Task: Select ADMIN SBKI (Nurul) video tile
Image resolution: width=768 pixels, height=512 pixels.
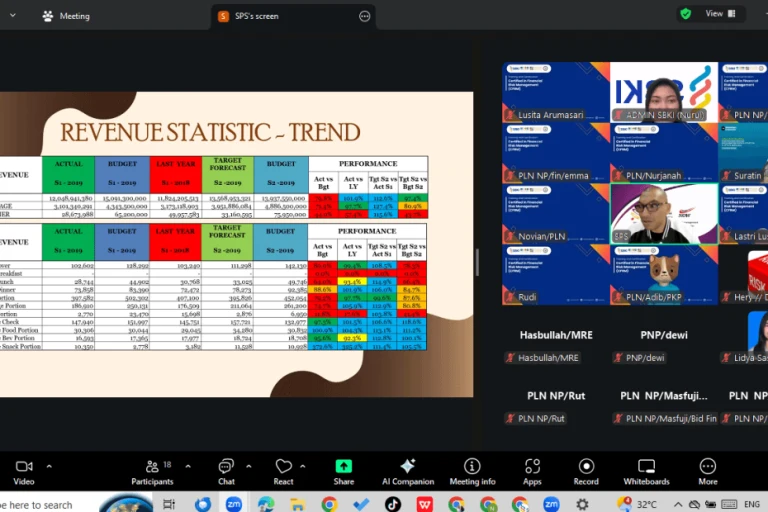Action: coord(664,92)
